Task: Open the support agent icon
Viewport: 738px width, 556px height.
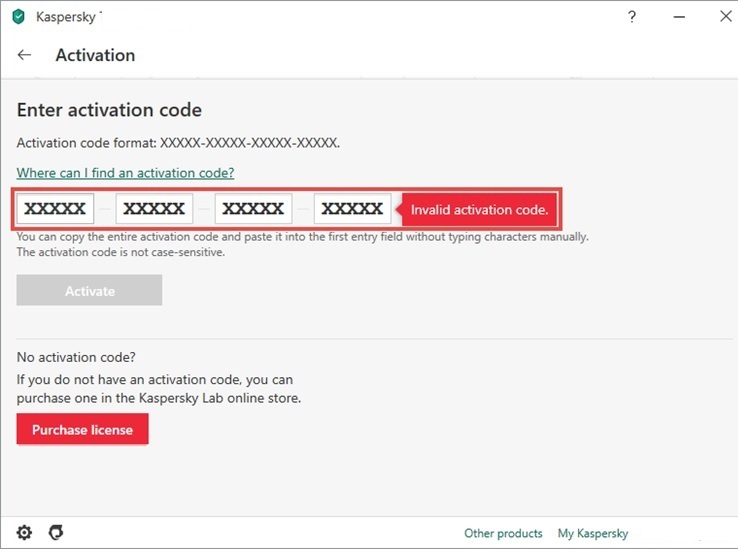Action: (56, 532)
